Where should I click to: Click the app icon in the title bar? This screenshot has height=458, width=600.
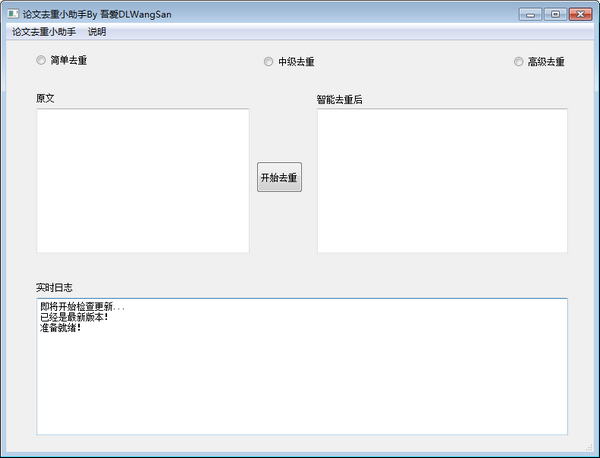(x=13, y=14)
